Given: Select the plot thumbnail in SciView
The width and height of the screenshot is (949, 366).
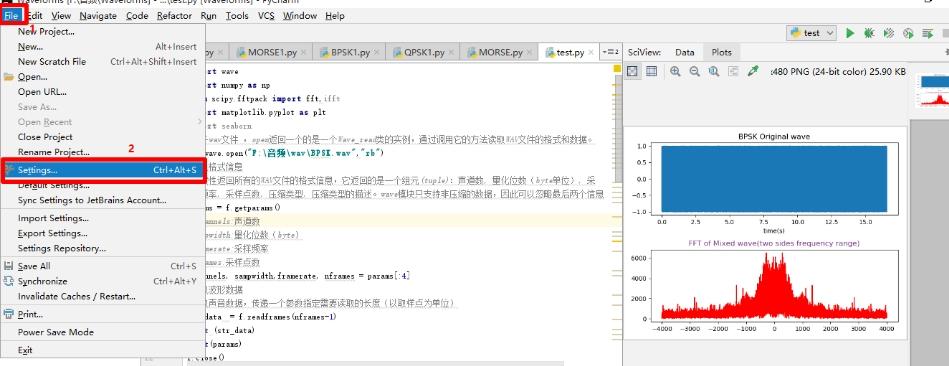Looking at the screenshot, I should point(933,91).
